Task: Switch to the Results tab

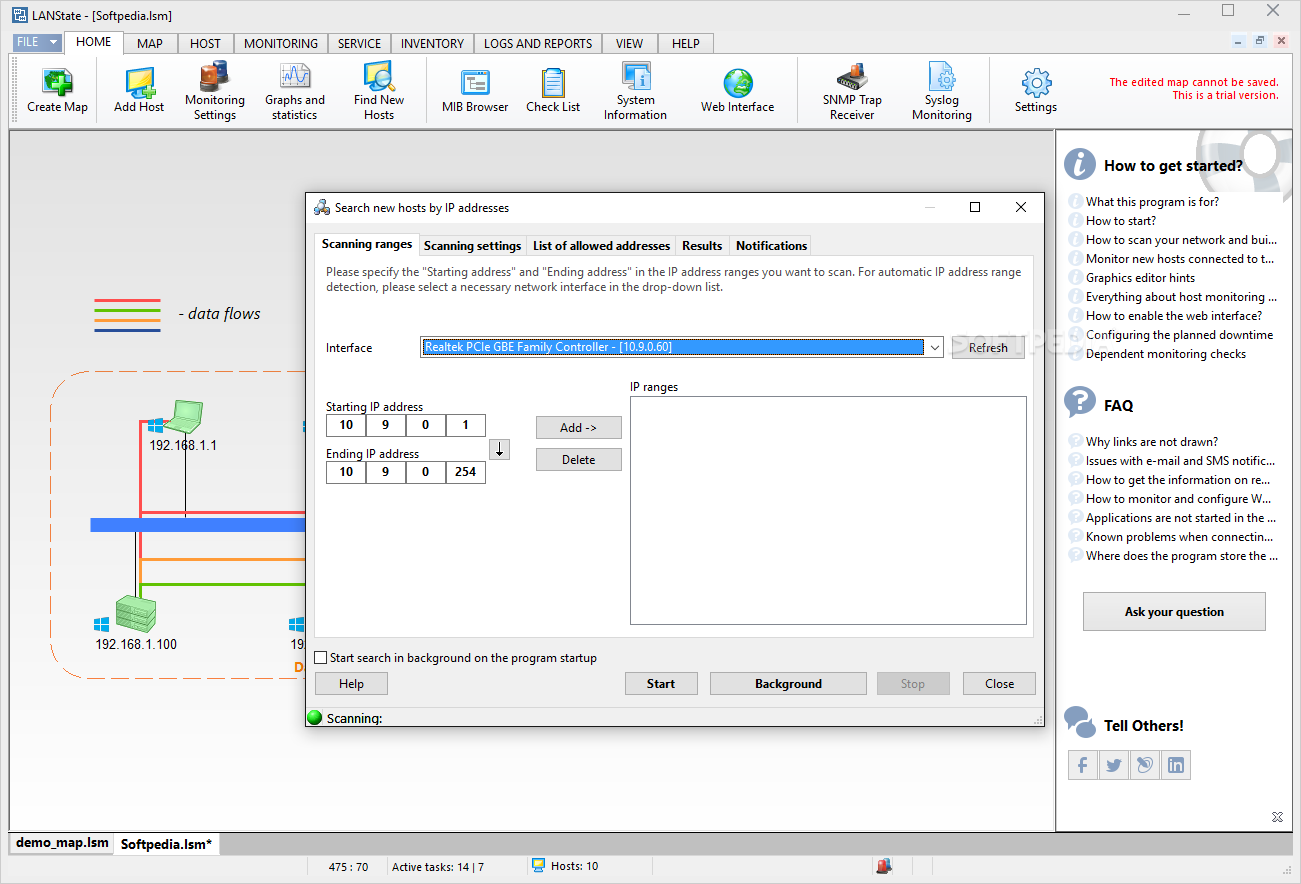Action: pyautogui.click(x=702, y=245)
